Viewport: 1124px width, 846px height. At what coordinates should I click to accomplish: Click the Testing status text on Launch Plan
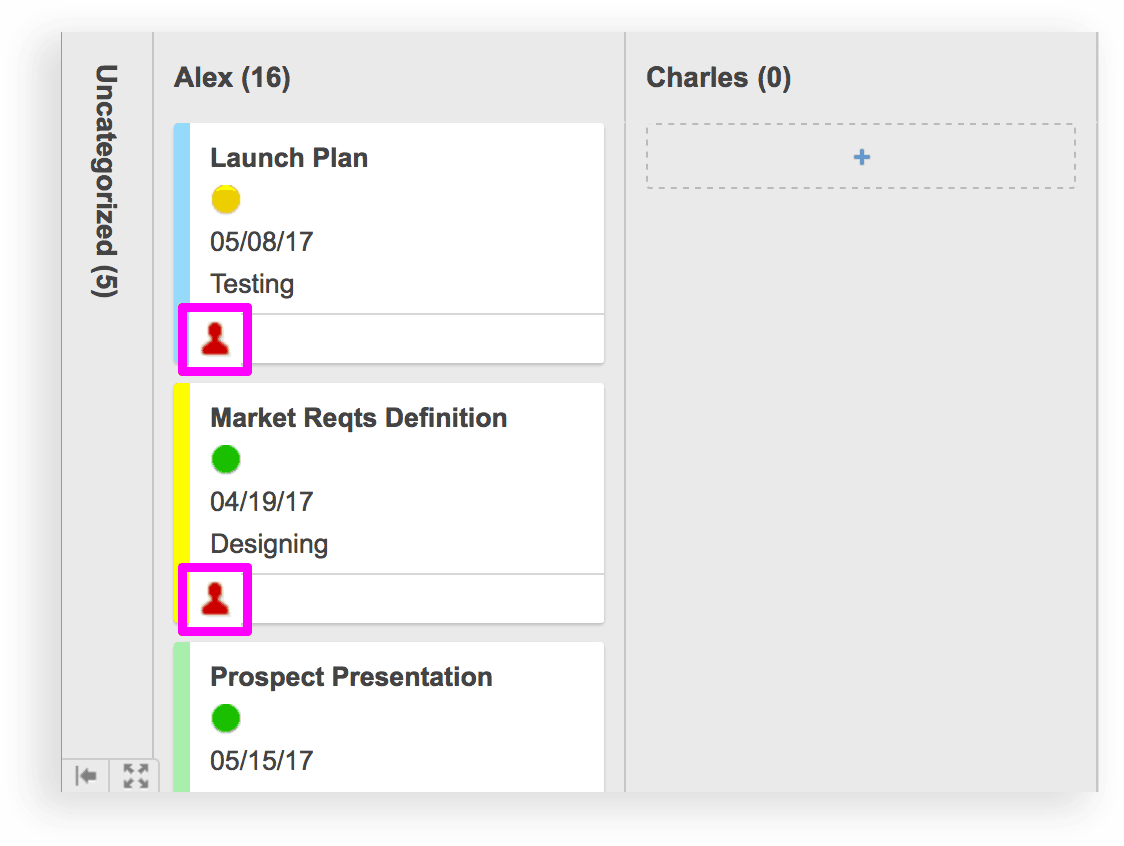252,284
